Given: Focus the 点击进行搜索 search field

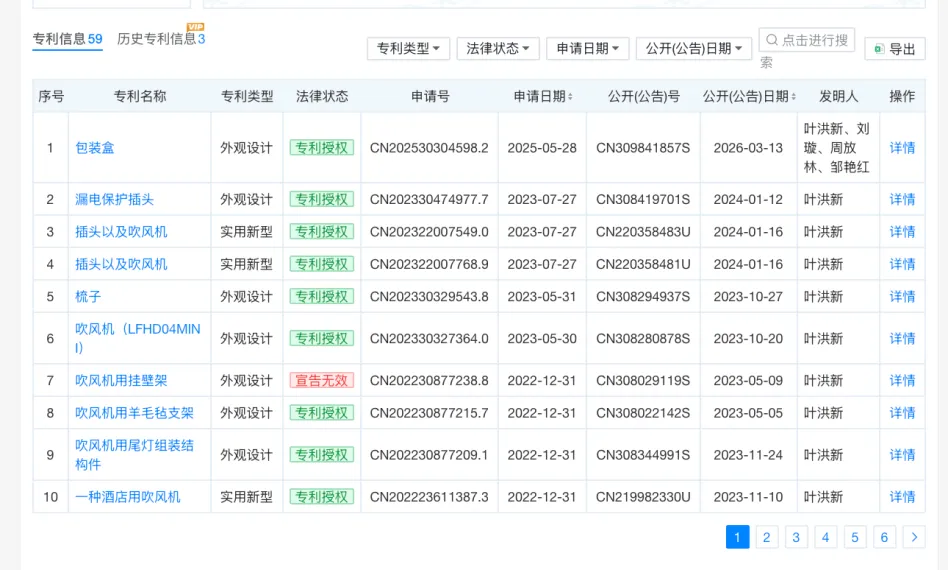Looking at the screenshot, I should [x=807, y=40].
